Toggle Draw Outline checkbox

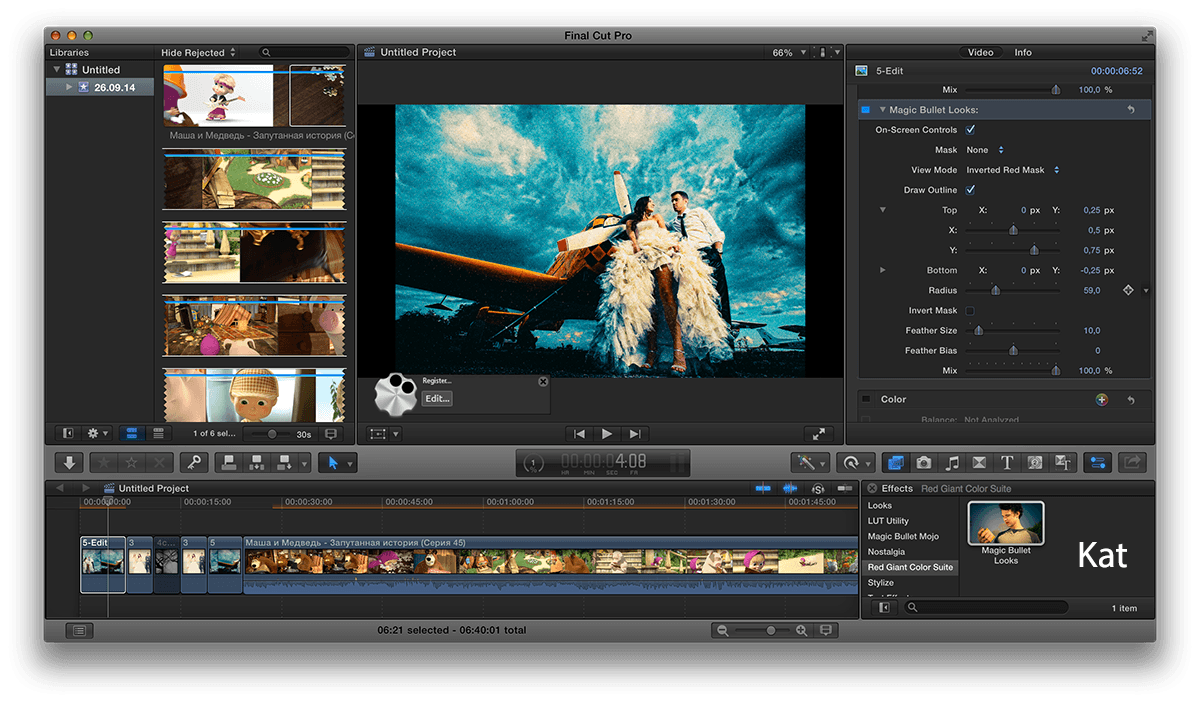click(970, 190)
